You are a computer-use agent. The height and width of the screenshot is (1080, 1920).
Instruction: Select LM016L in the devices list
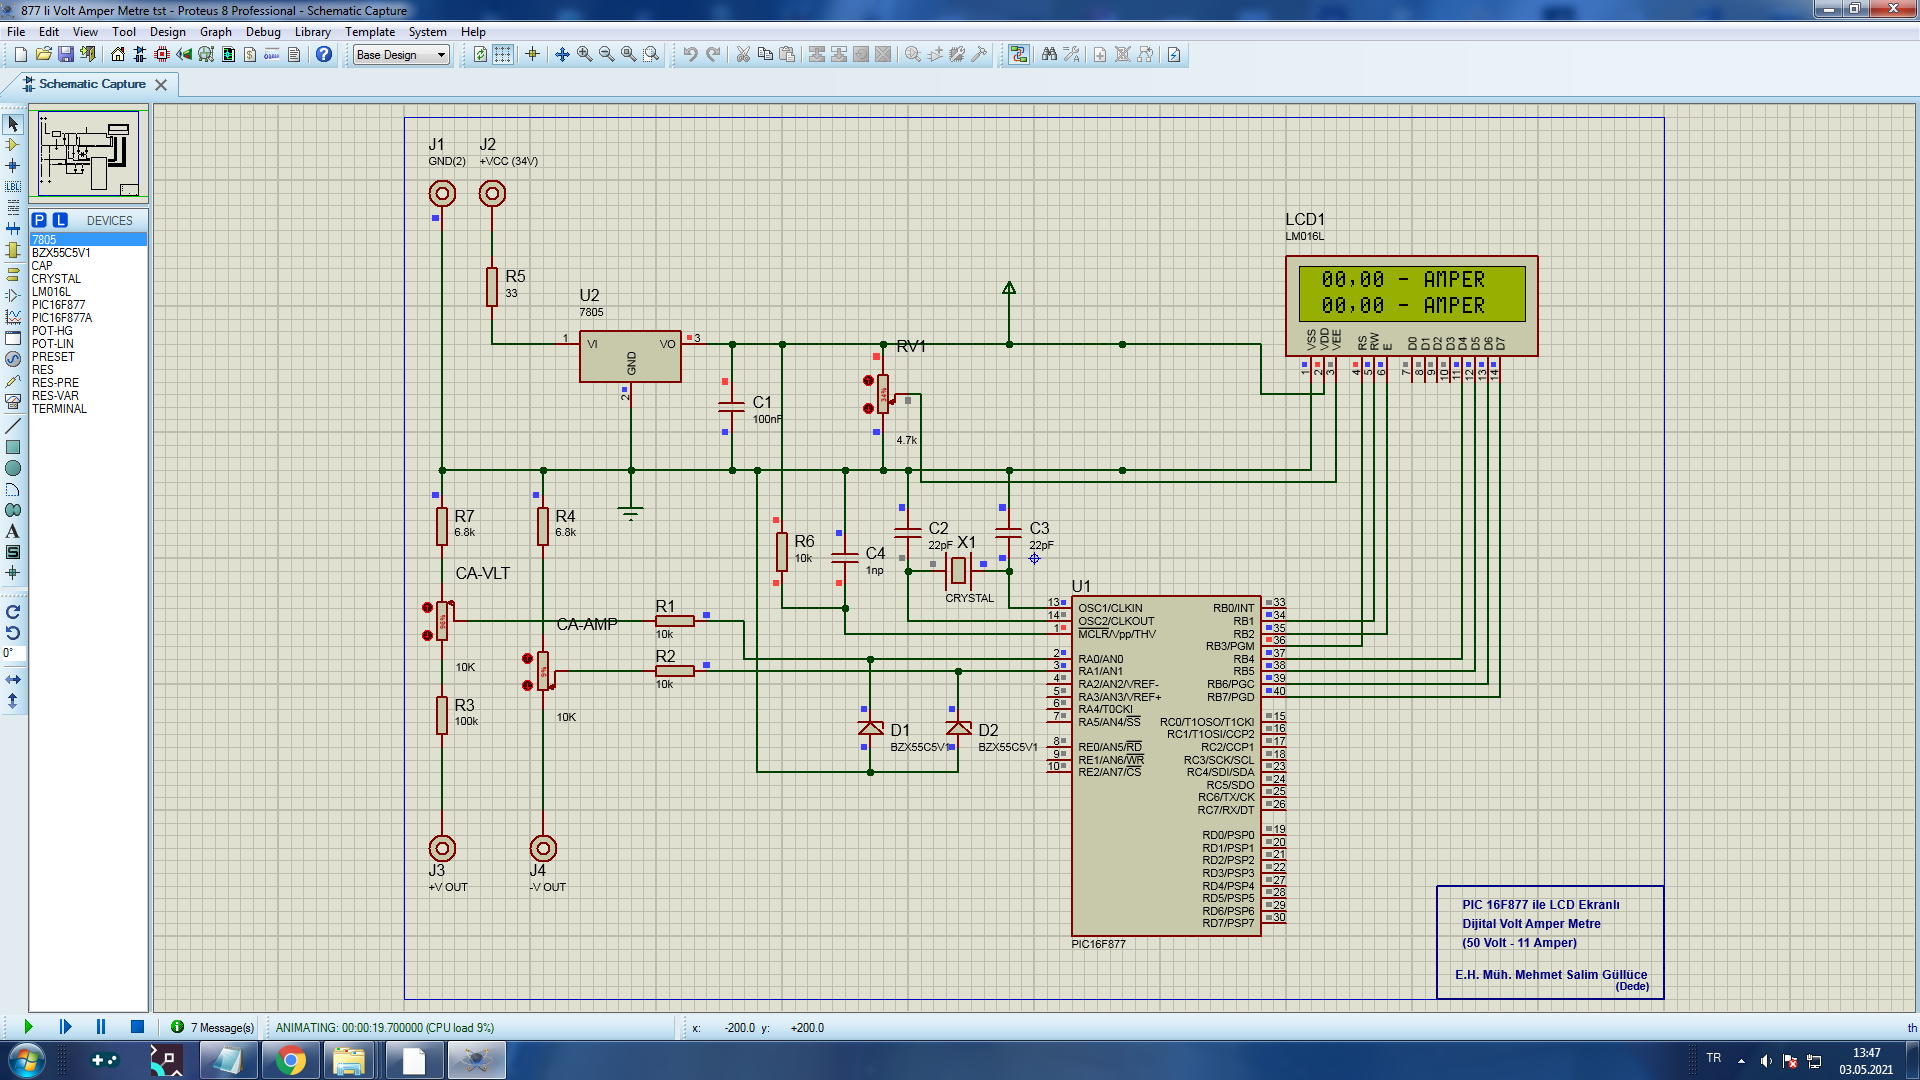pyautogui.click(x=88, y=292)
